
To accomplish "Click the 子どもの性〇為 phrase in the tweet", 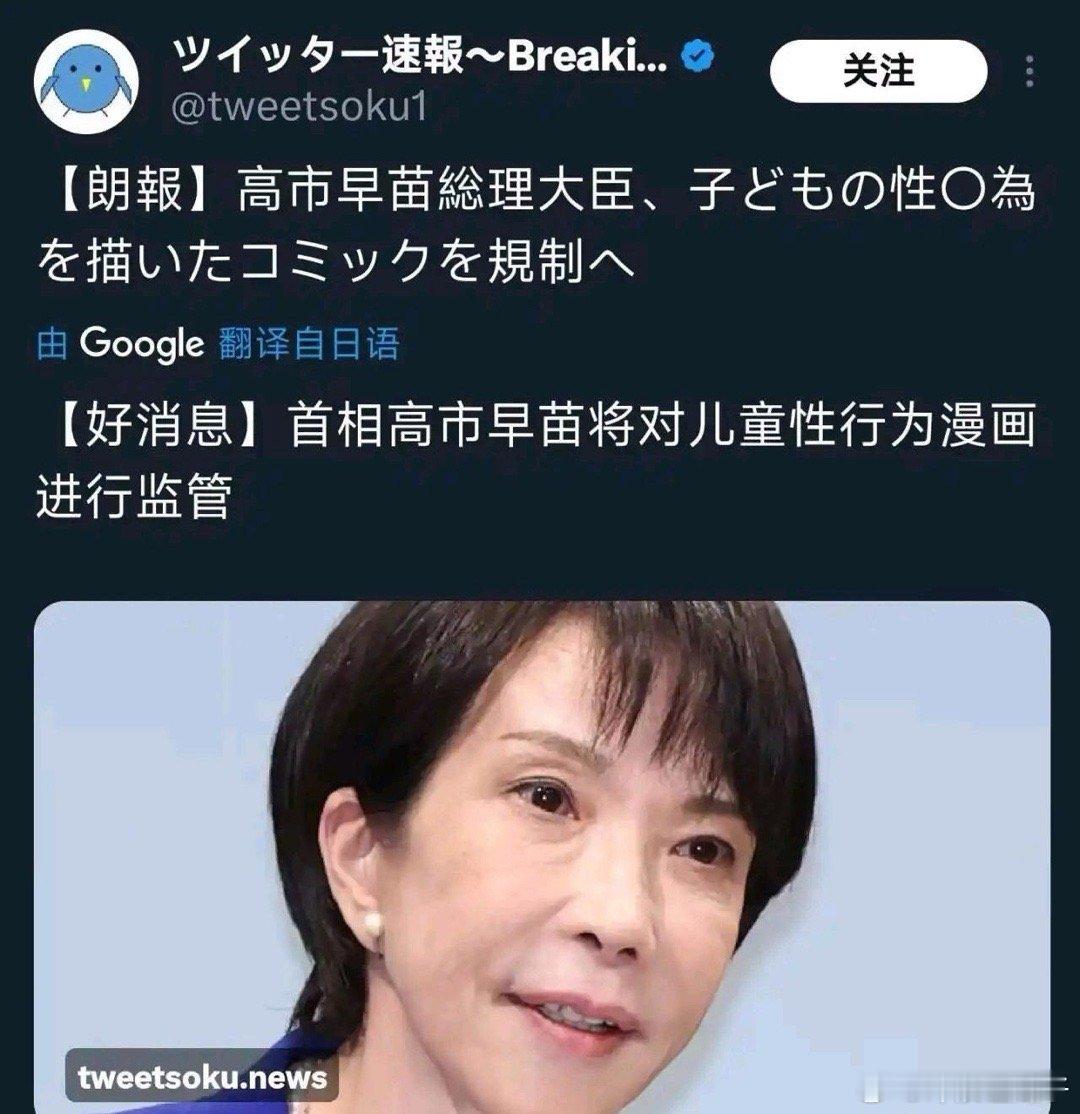I will click(x=860, y=192).
